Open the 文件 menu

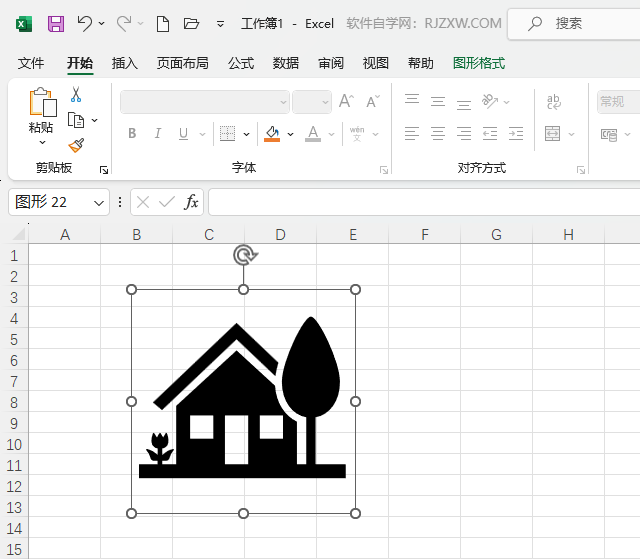coord(31,63)
